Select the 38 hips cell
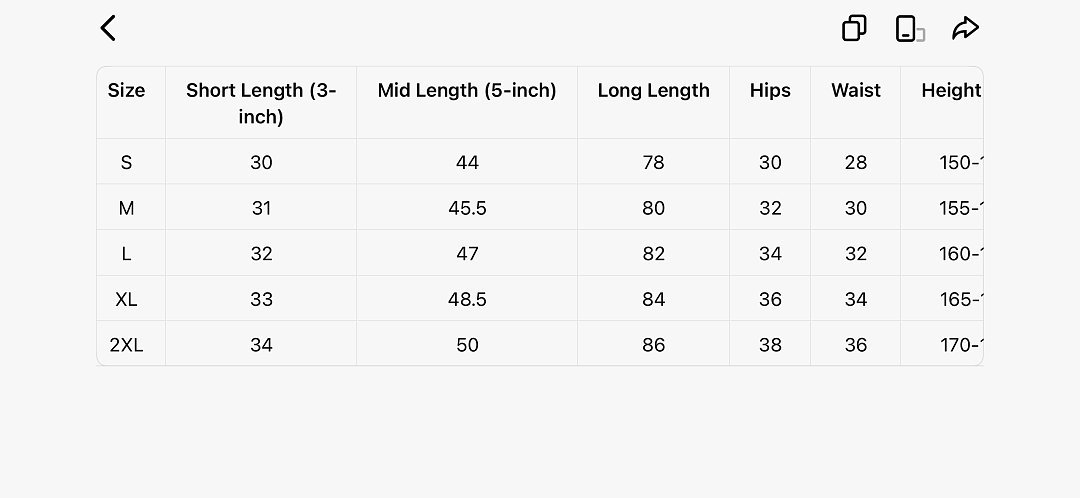The width and height of the screenshot is (1080, 498). [x=770, y=344]
